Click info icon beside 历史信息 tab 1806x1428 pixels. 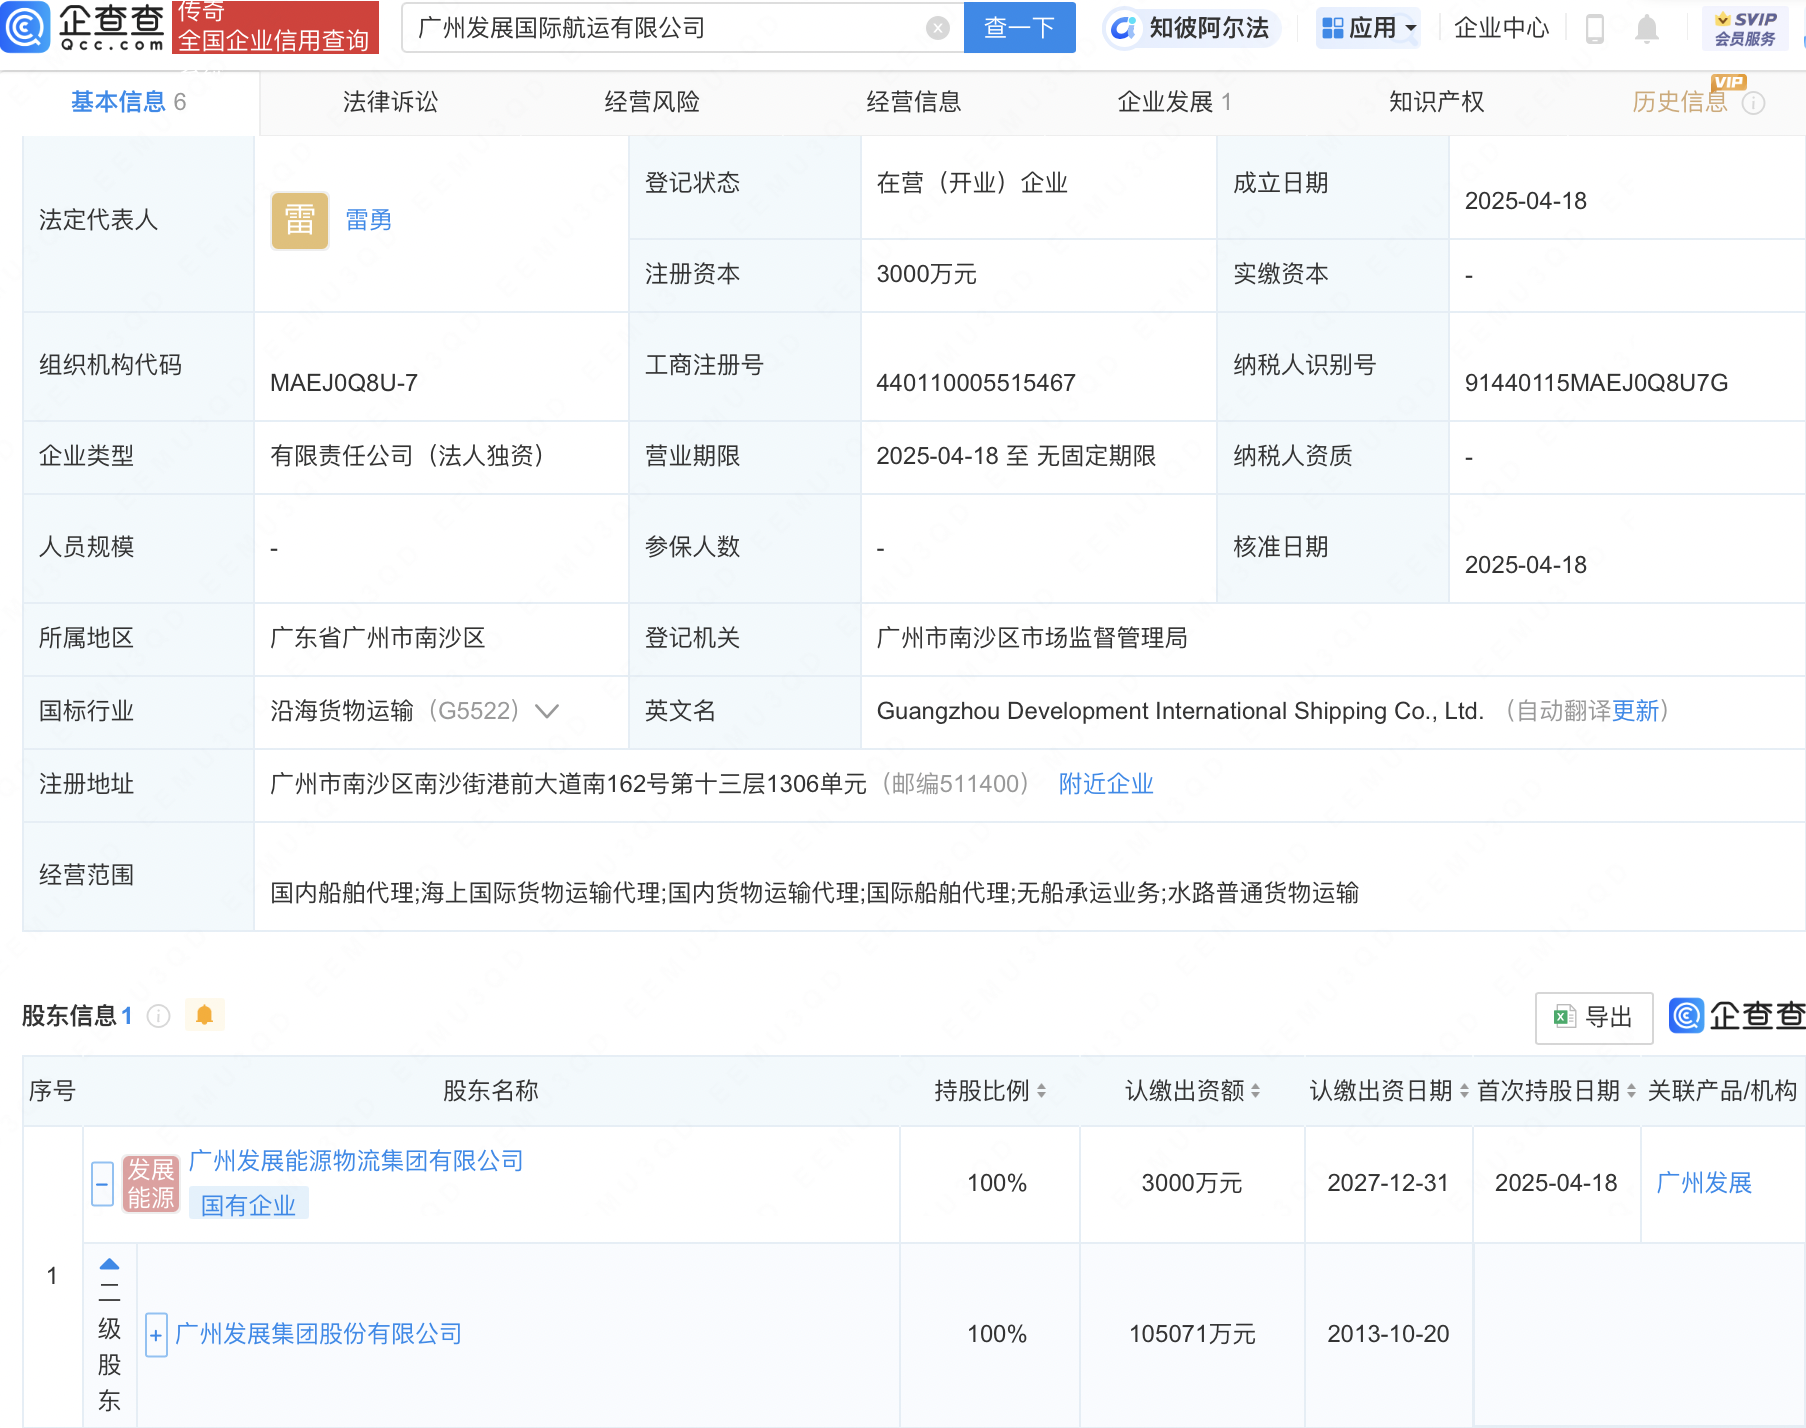click(1754, 103)
